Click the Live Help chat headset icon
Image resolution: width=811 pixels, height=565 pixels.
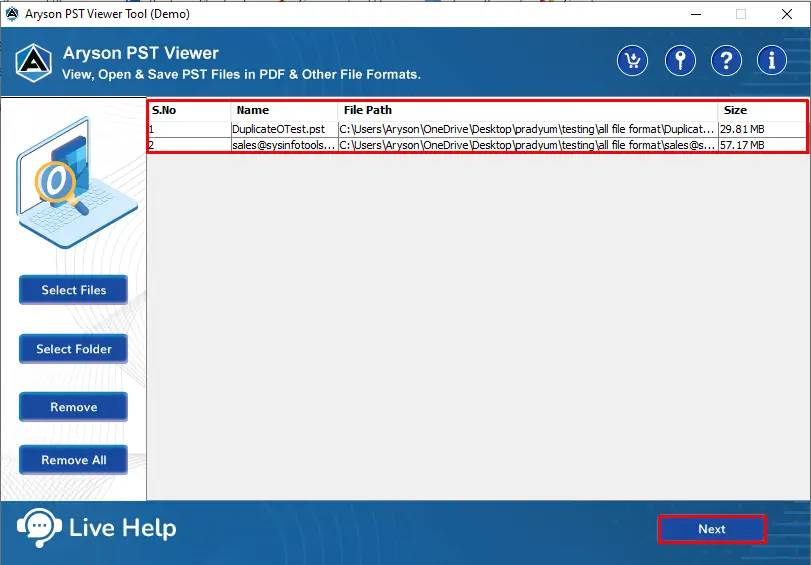point(39,528)
